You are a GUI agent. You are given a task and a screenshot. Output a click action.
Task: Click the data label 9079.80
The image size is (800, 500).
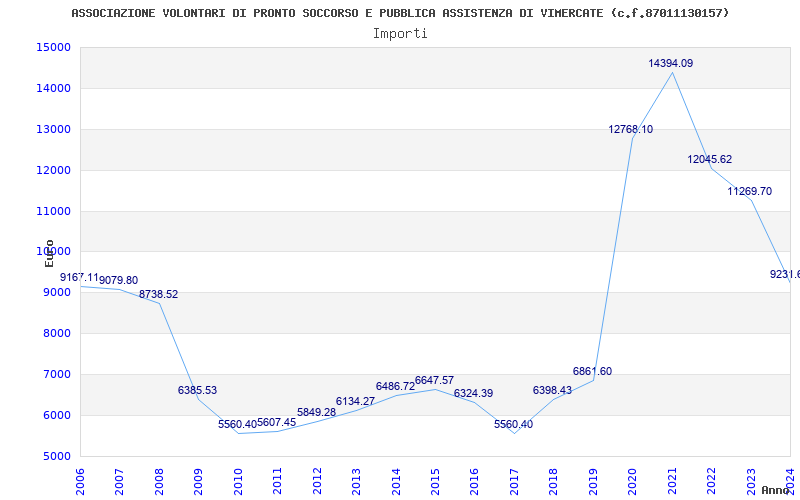pos(118,281)
